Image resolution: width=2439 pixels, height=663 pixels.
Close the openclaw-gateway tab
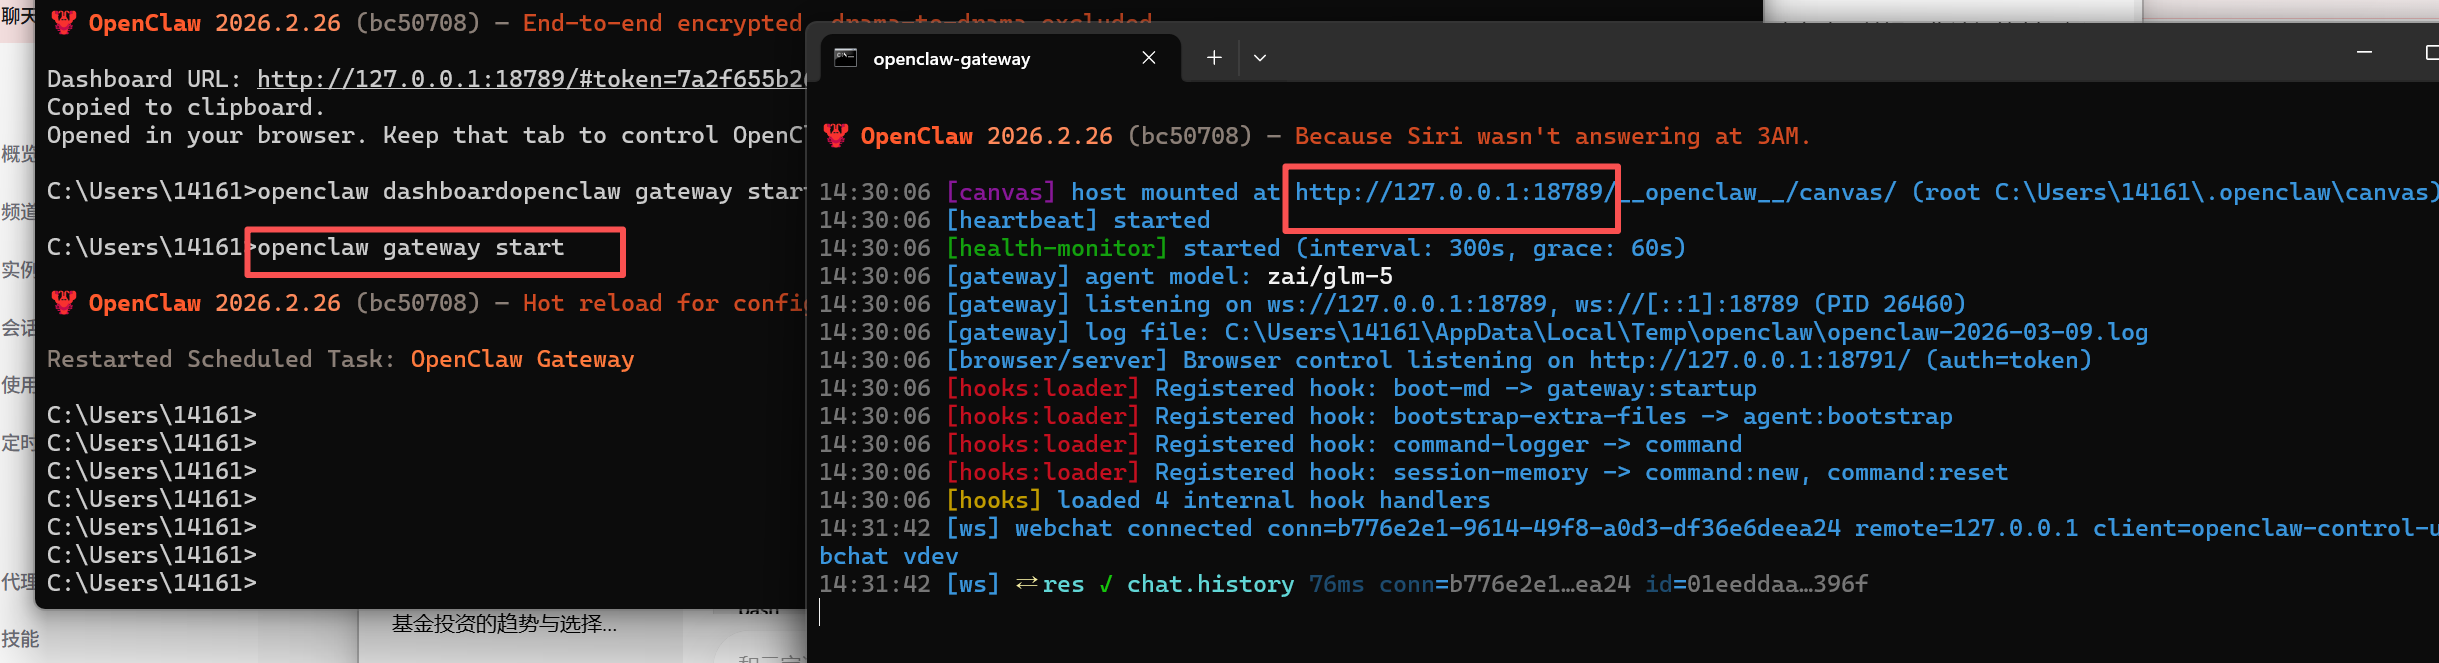pos(1149,58)
